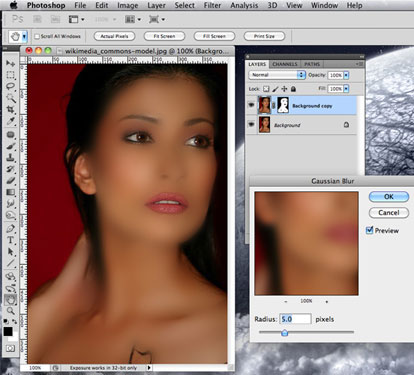The height and width of the screenshot is (375, 414).
Task: Open the Image menu
Action: [x=128, y=5]
